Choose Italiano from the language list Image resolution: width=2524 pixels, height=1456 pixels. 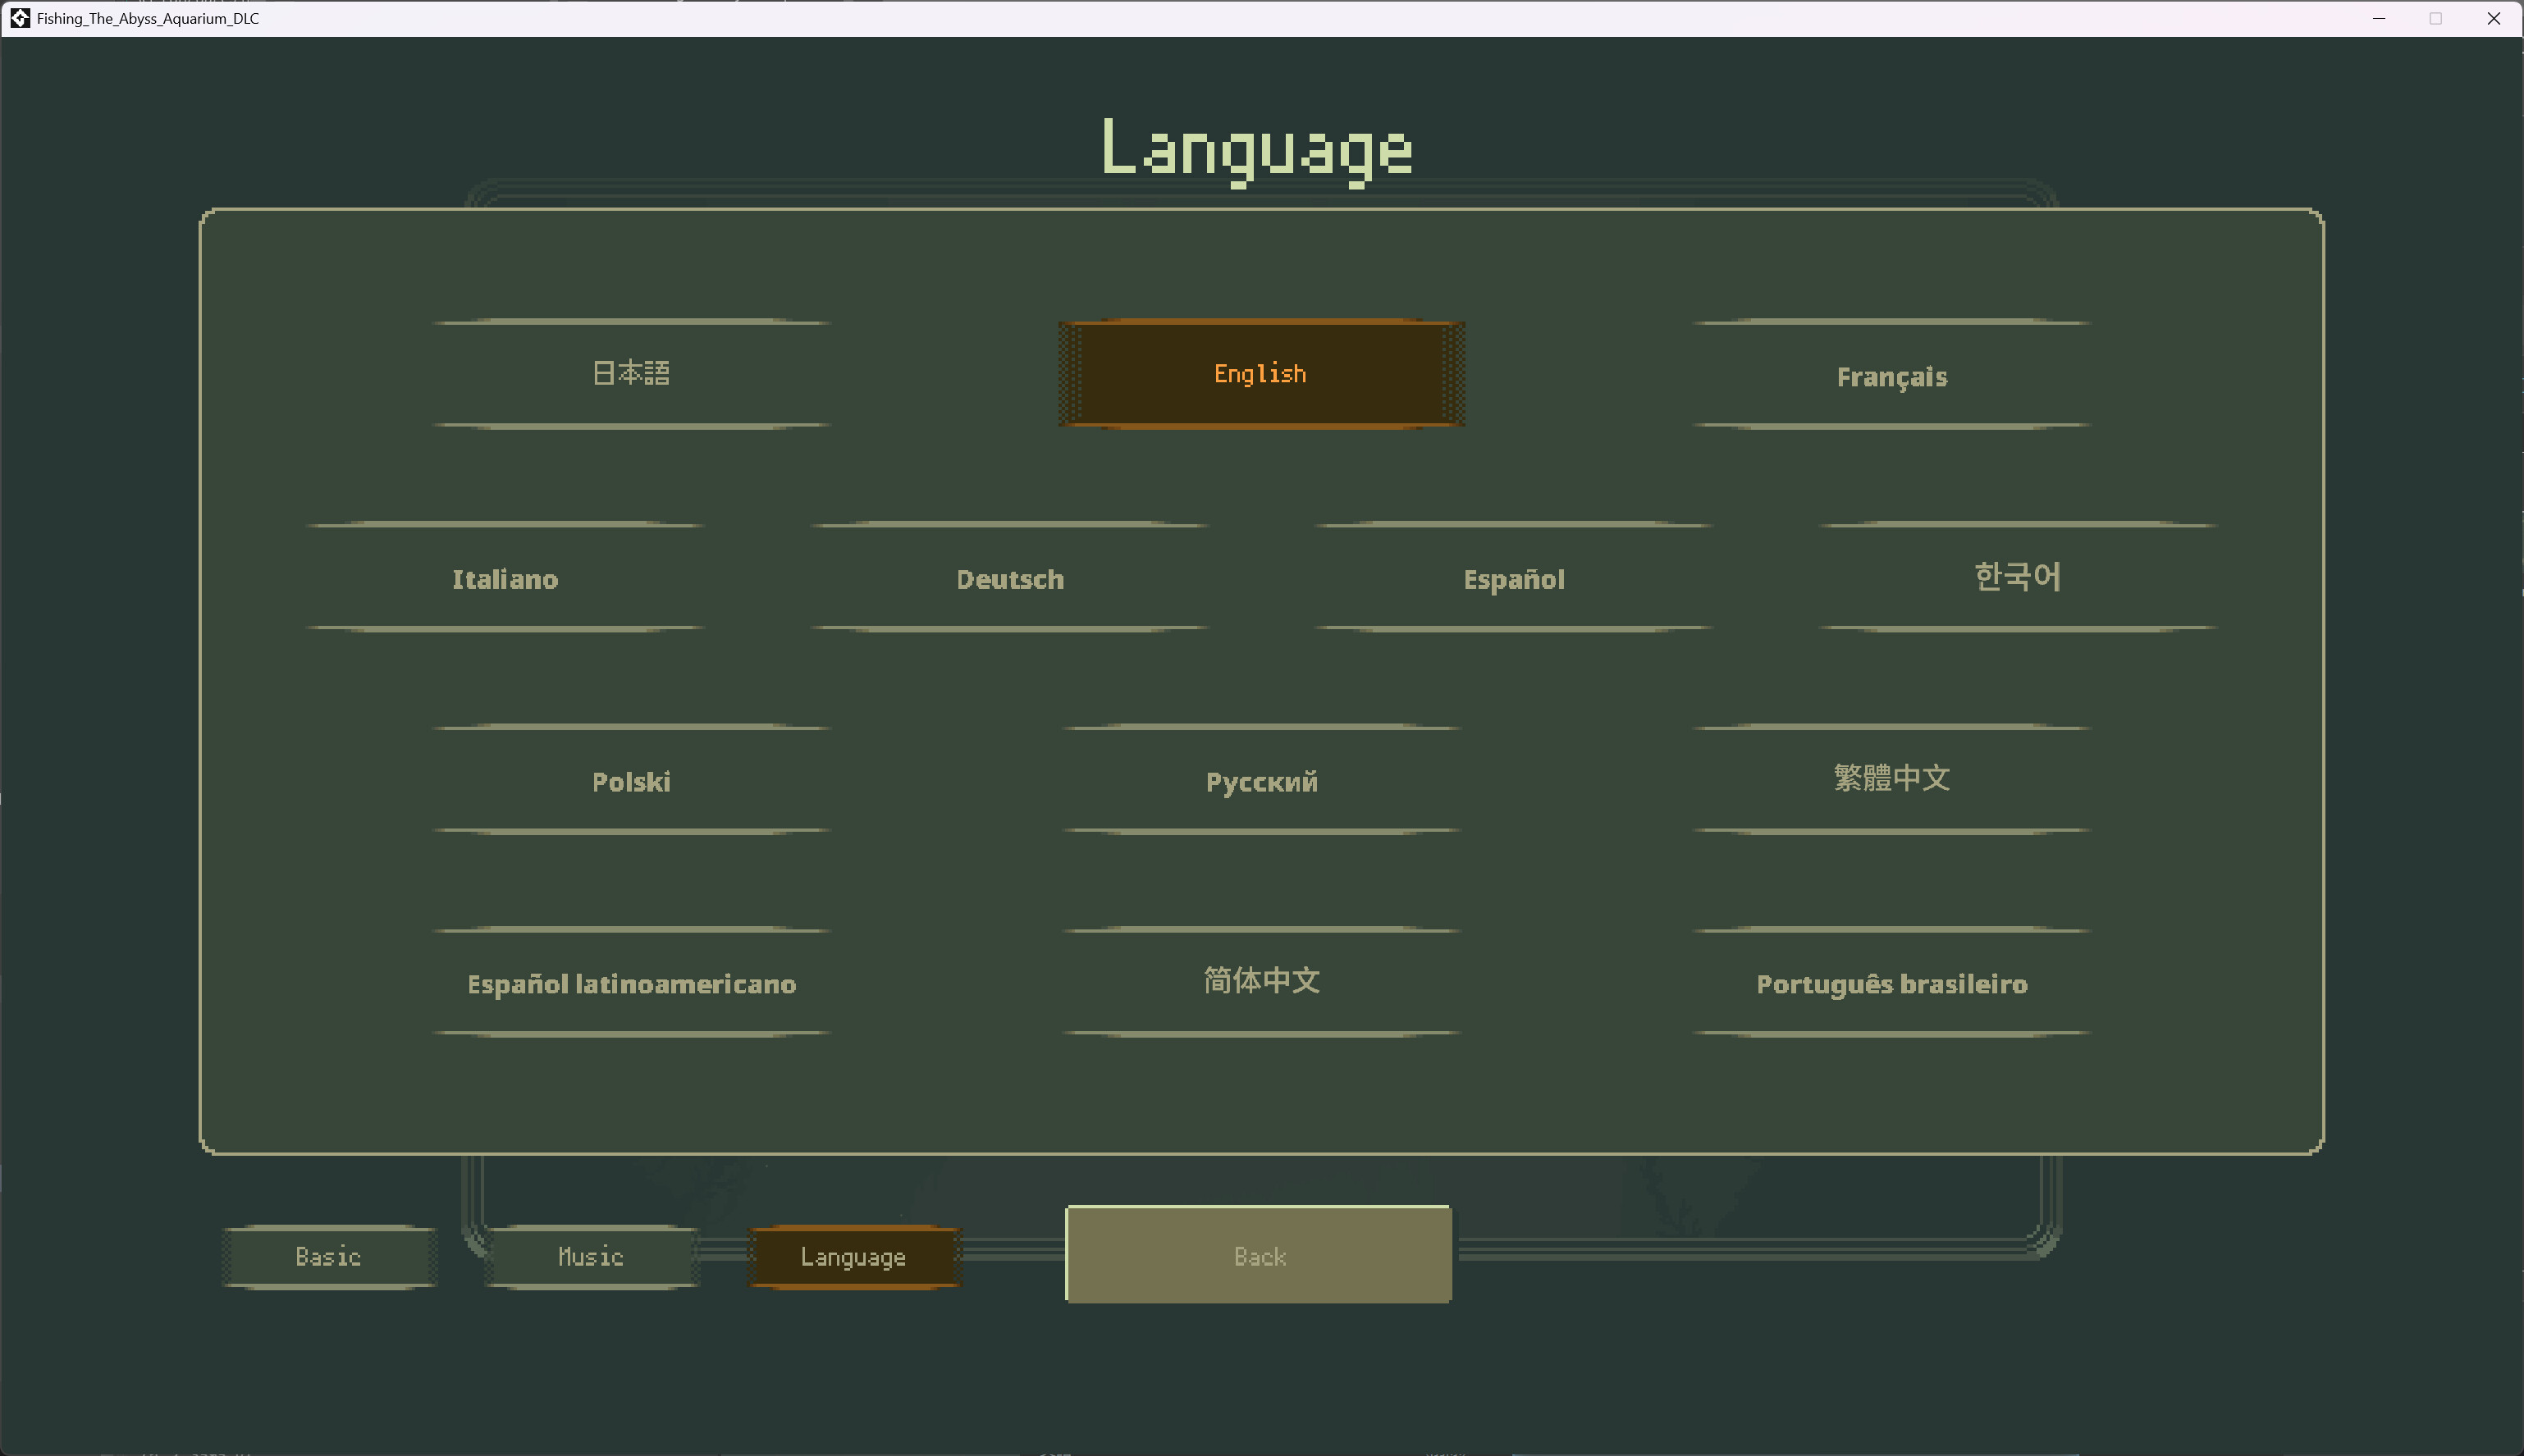click(x=504, y=579)
